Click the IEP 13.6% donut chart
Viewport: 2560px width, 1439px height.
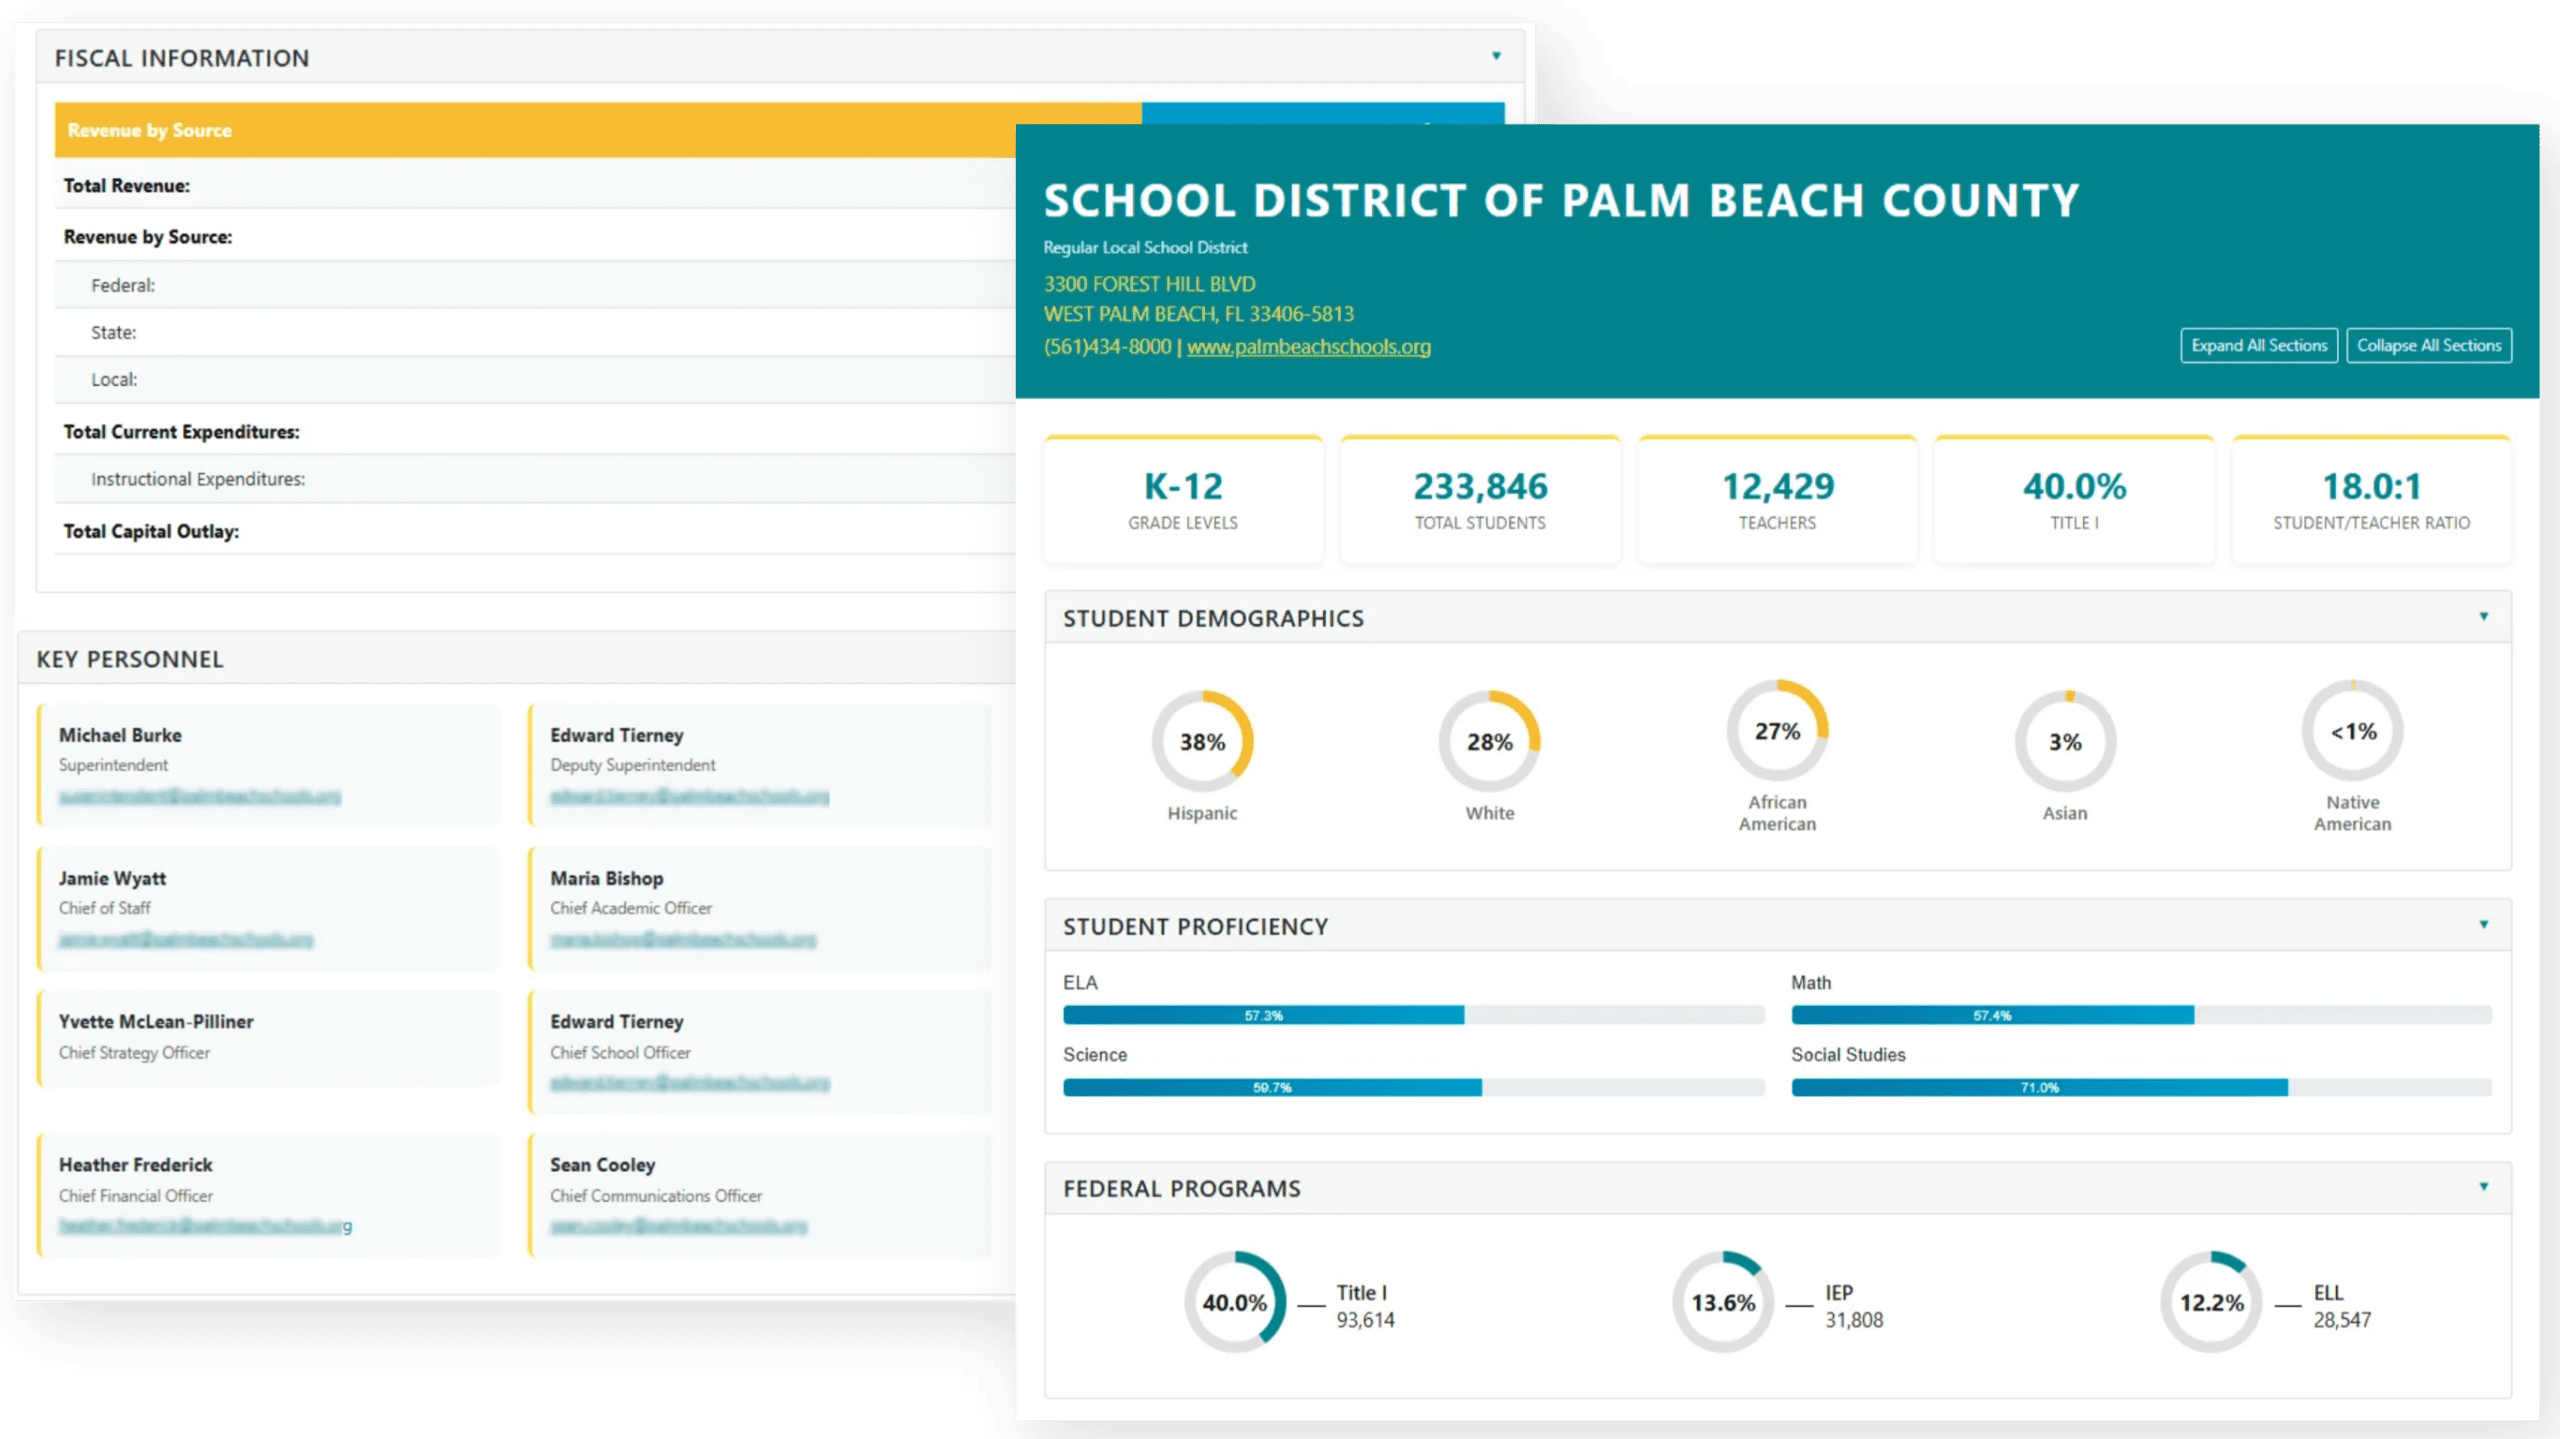coord(1723,1302)
